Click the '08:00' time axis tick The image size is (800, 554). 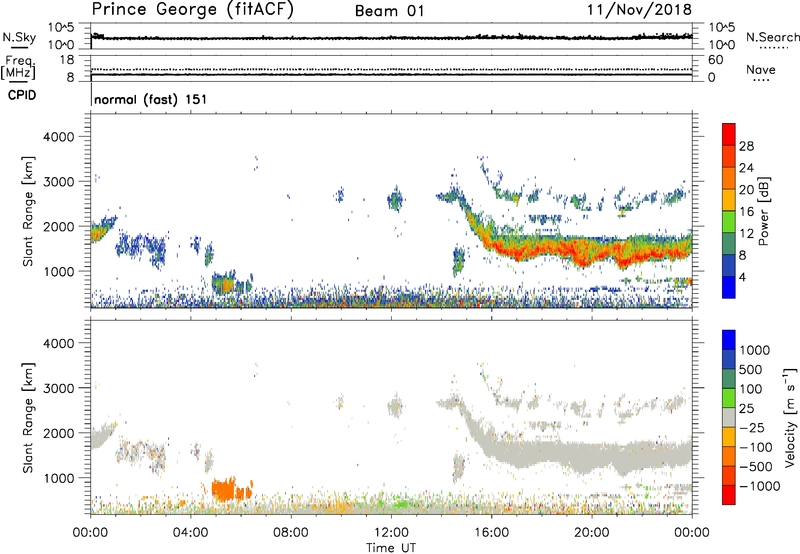[290, 533]
